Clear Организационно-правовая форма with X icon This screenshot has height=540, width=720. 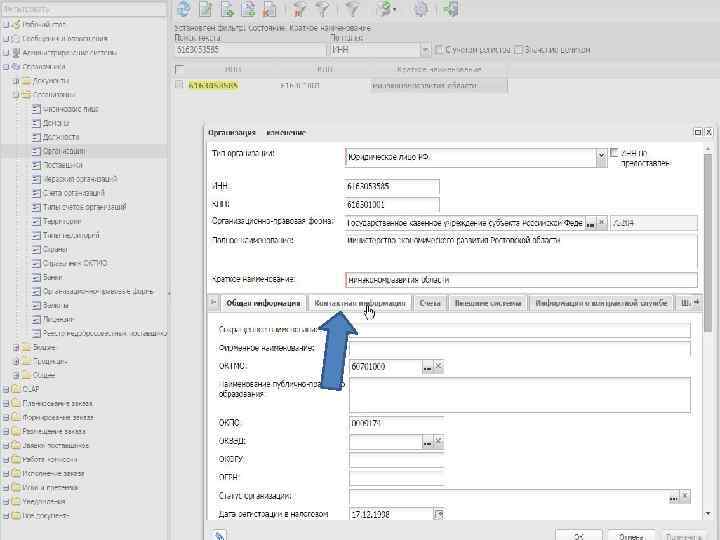(x=602, y=223)
